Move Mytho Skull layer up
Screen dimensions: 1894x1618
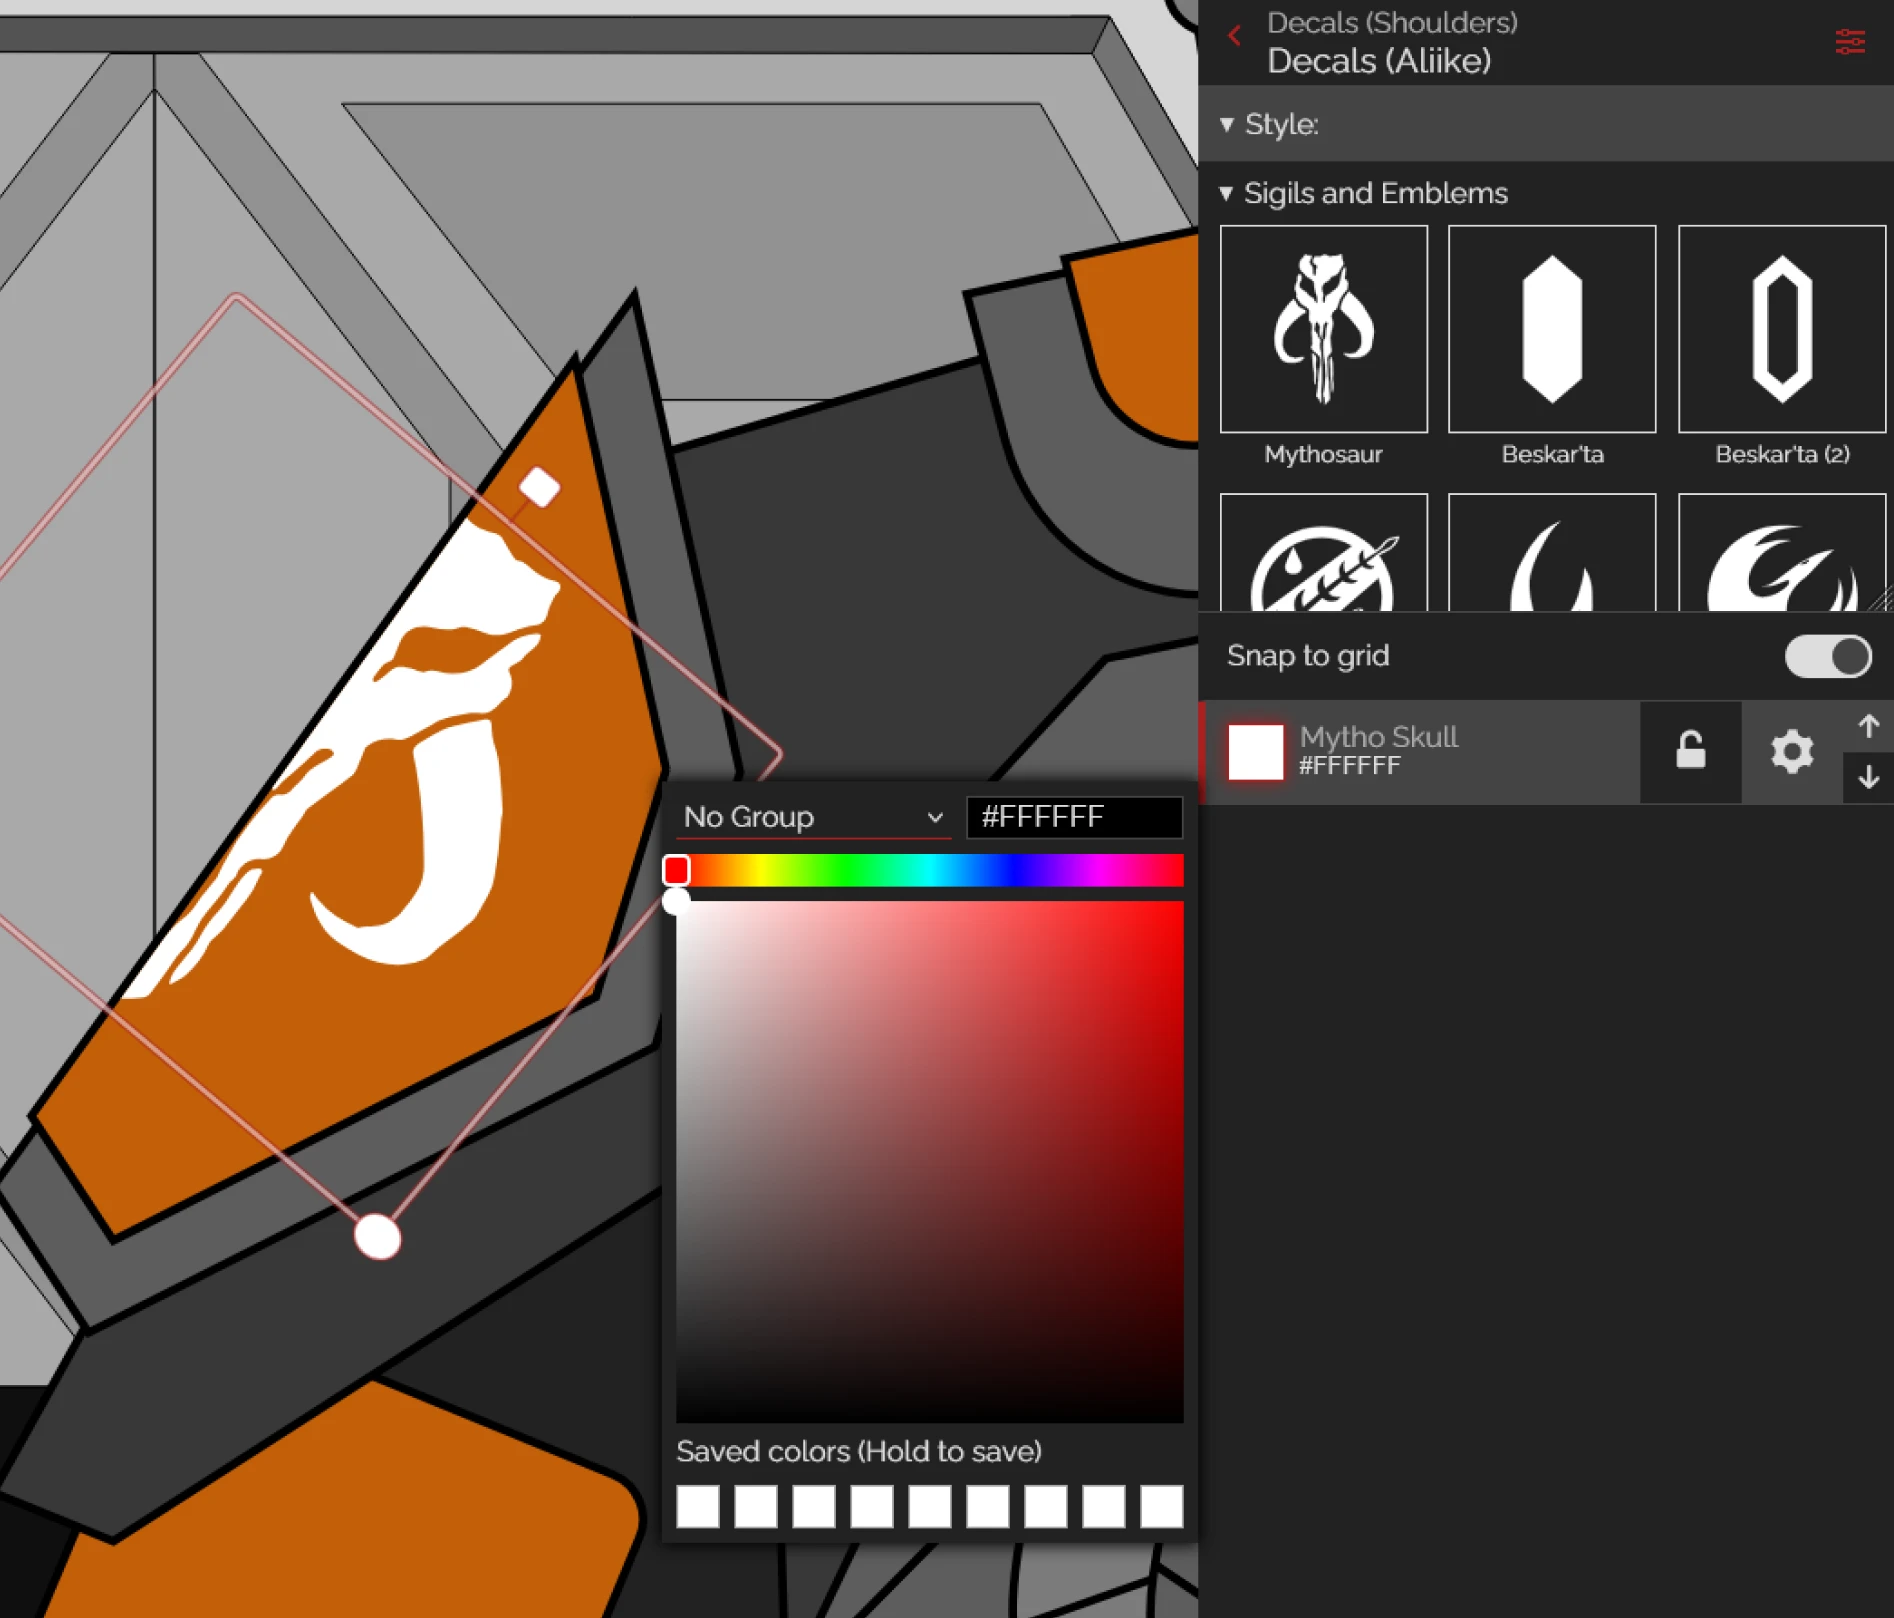(x=1868, y=726)
